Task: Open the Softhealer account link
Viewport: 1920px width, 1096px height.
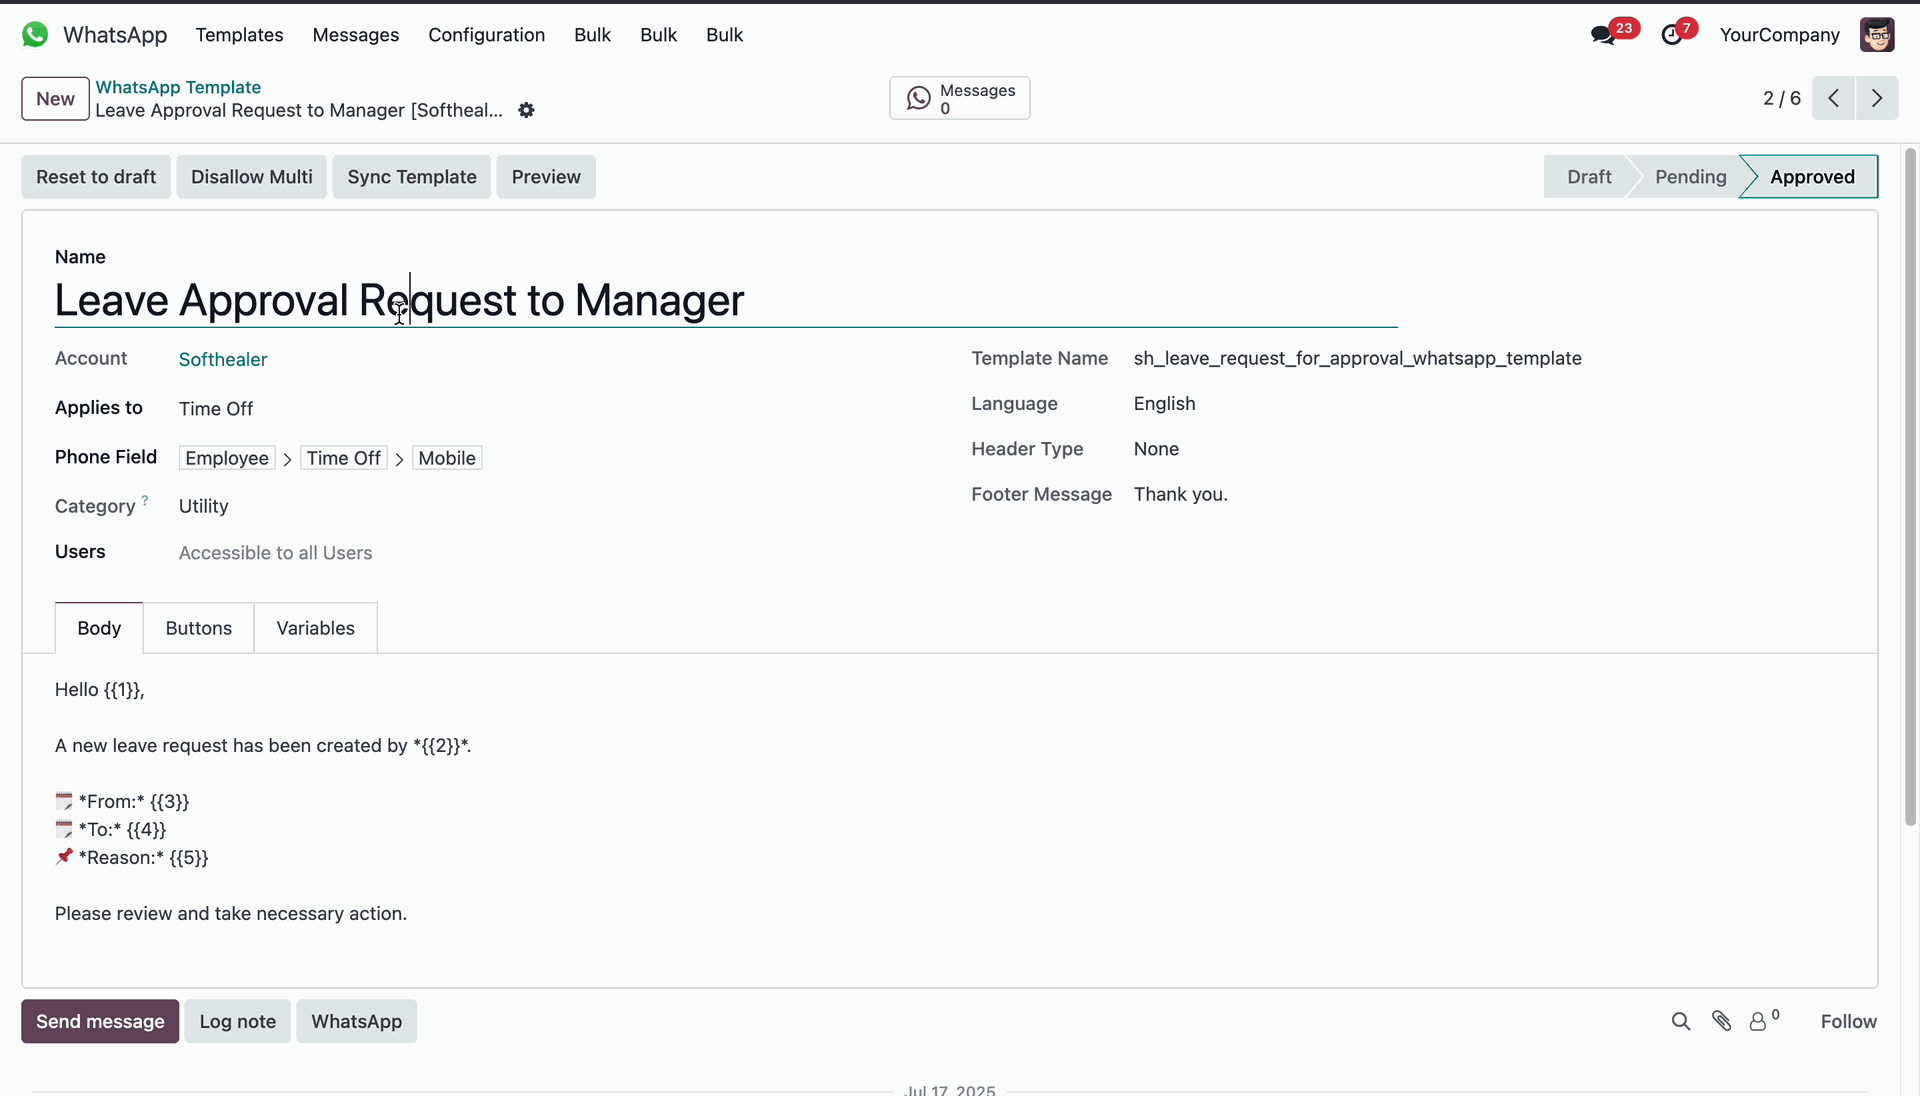Action: pyautogui.click(x=223, y=359)
